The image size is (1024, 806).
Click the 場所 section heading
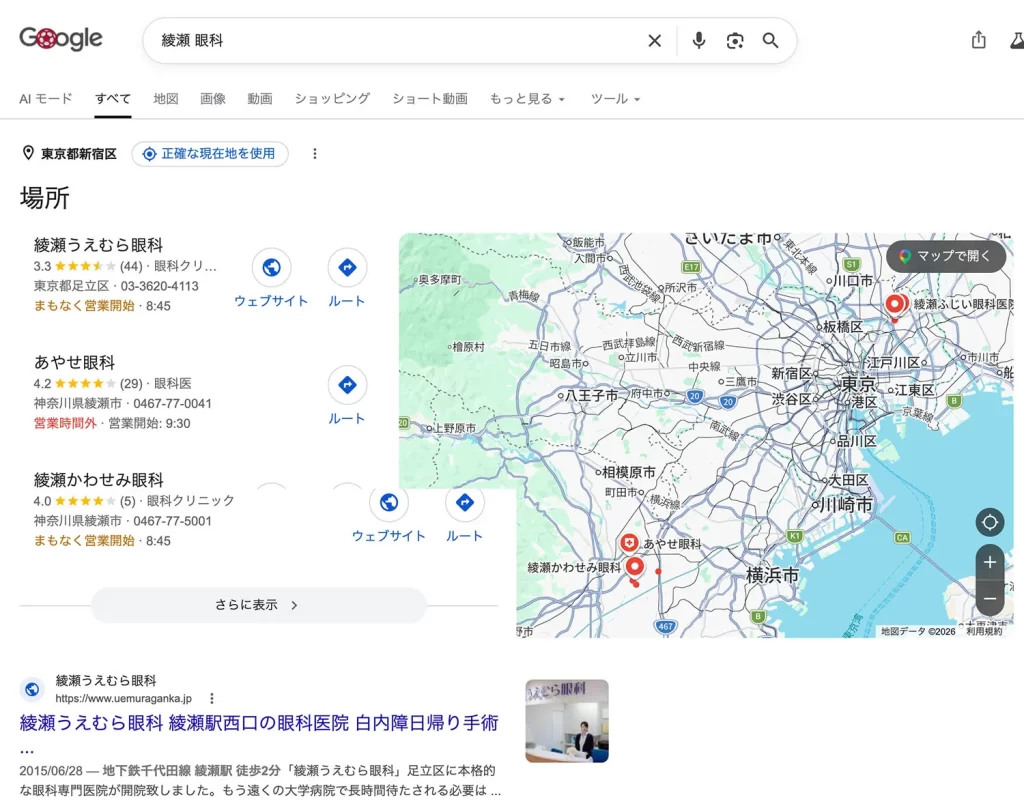click(x=44, y=198)
